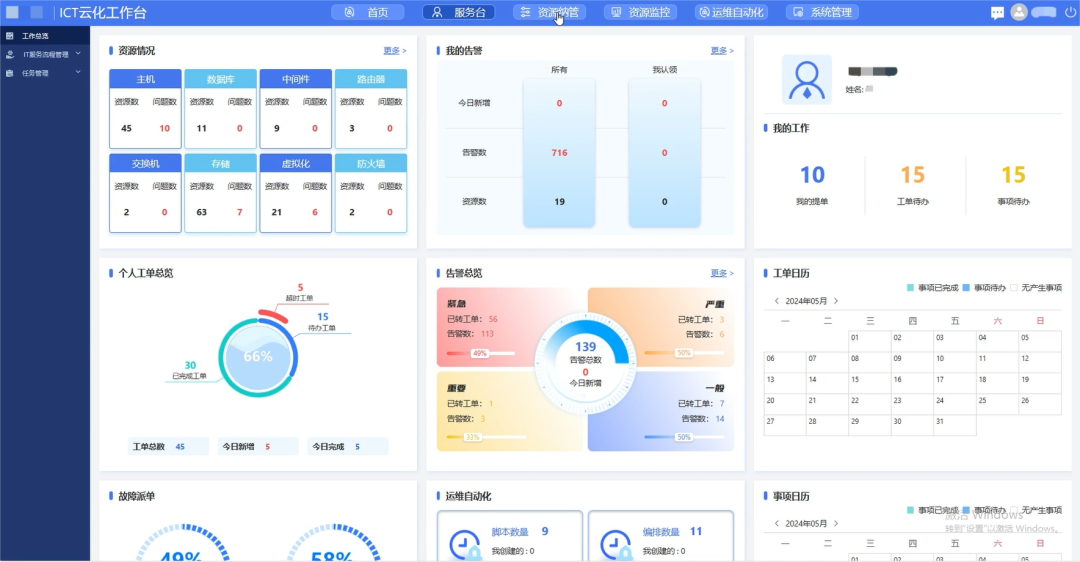Click the 事项待办 count 15
This screenshot has width=1080, height=562.
click(1013, 175)
